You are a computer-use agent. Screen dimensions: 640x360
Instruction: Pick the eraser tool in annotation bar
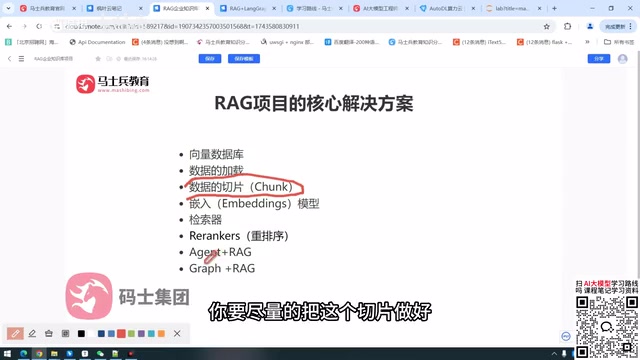(x=49, y=333)
